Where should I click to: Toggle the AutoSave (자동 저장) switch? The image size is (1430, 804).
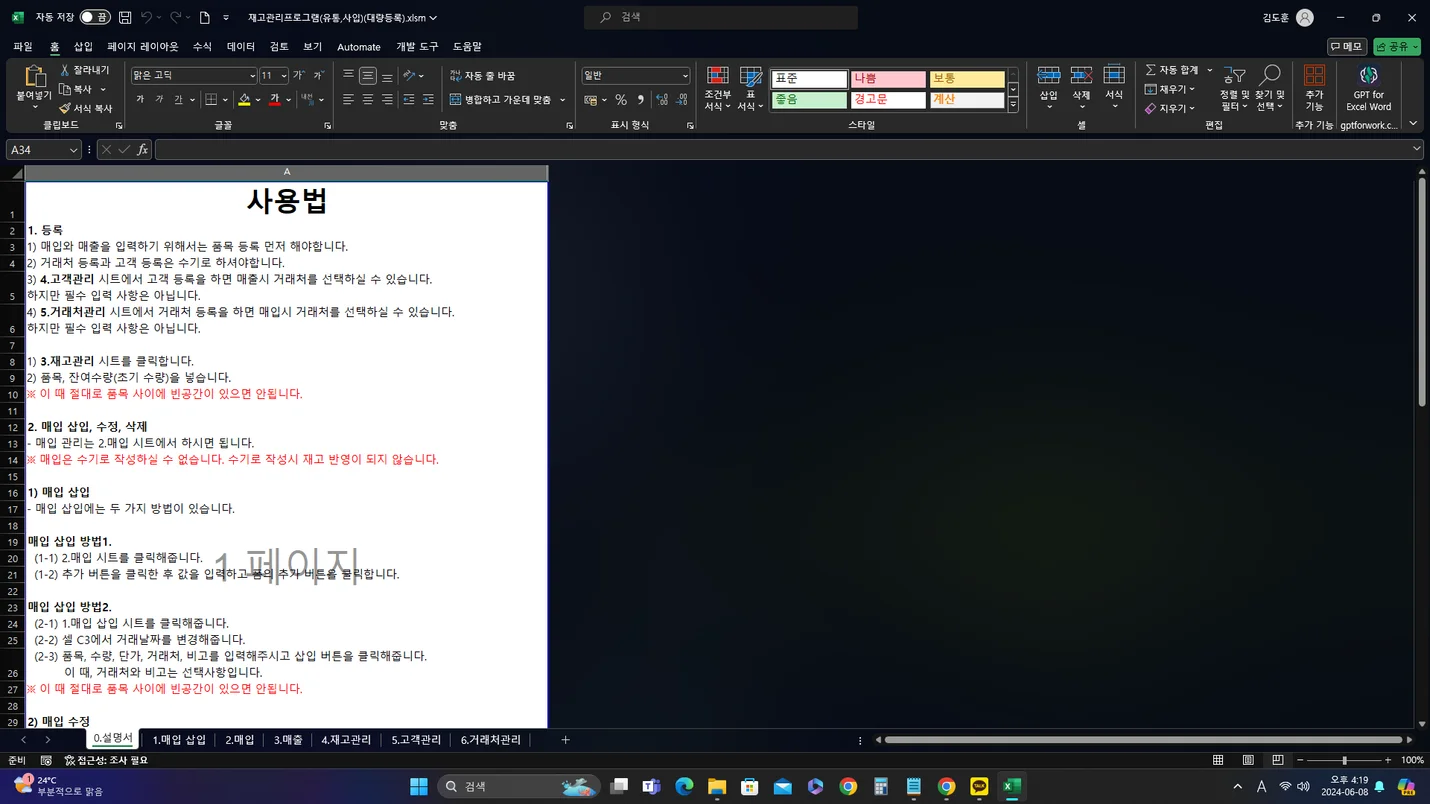coord(96,17)
